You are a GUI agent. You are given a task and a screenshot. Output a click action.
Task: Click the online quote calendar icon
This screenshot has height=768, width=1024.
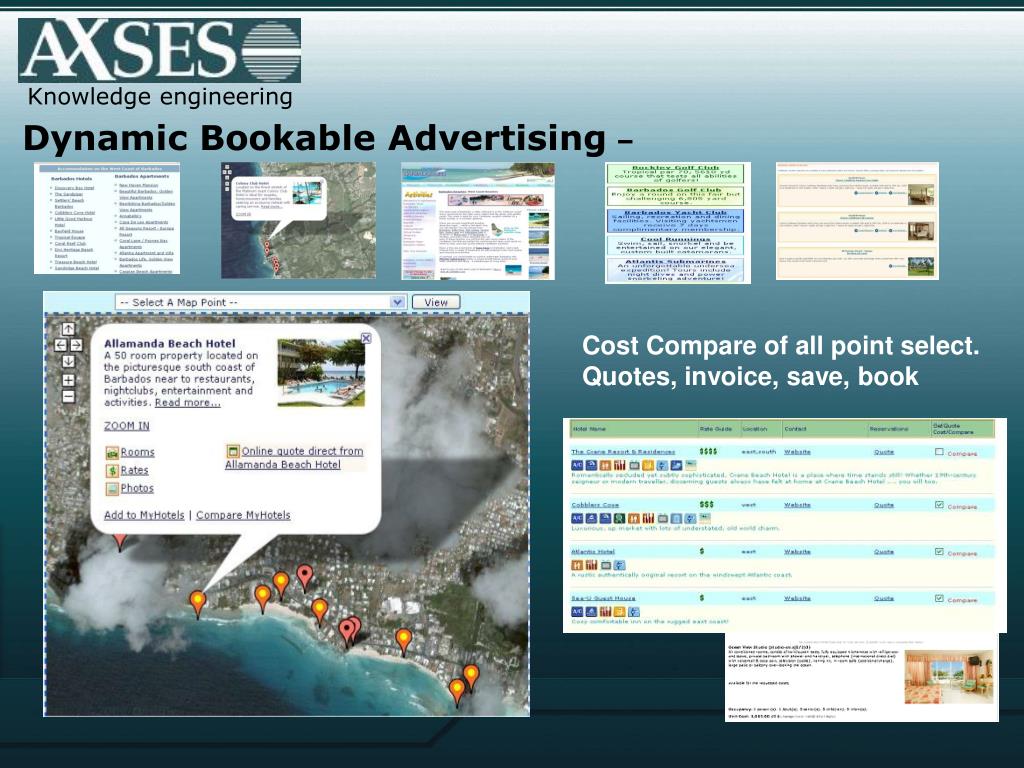click(x=232, y=451)
